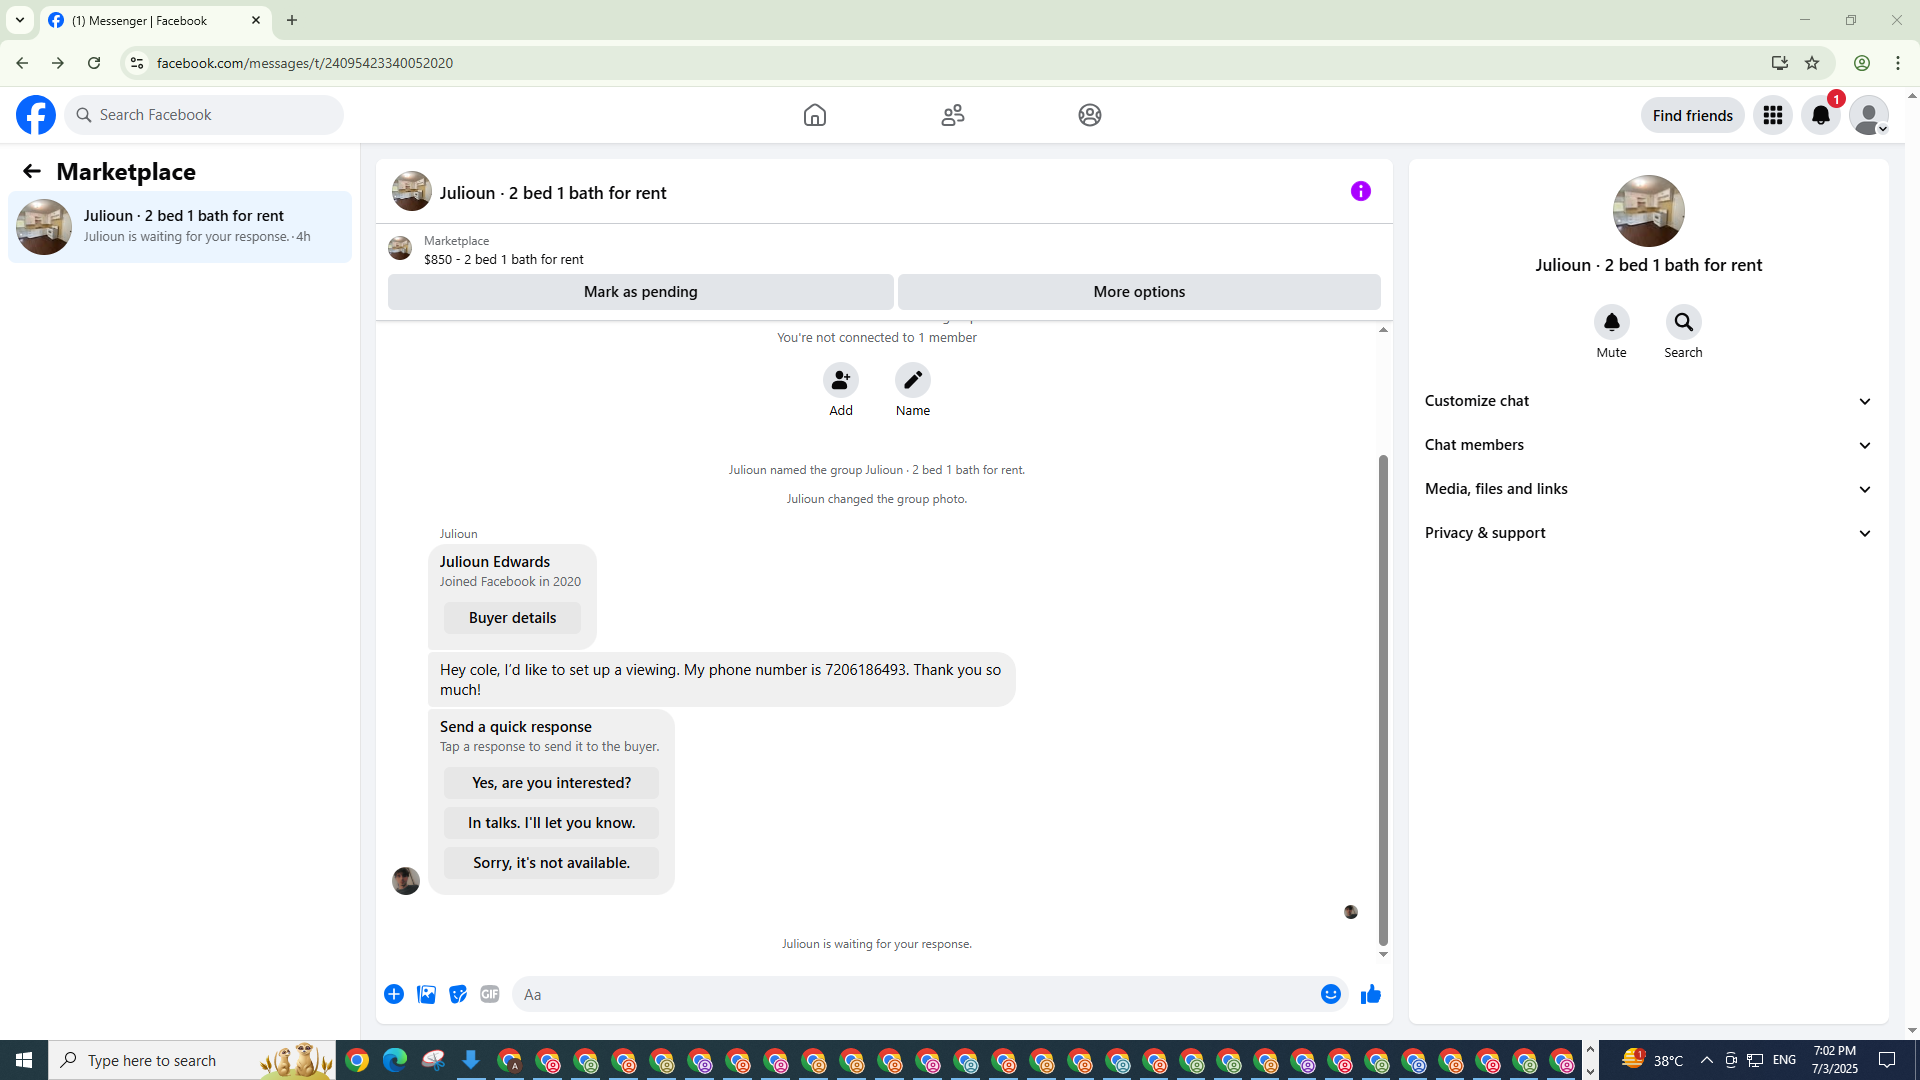This screenshot has height=1080, width=1920.
Task: Click the Aa message input field
Action: [x=915, y=994]
